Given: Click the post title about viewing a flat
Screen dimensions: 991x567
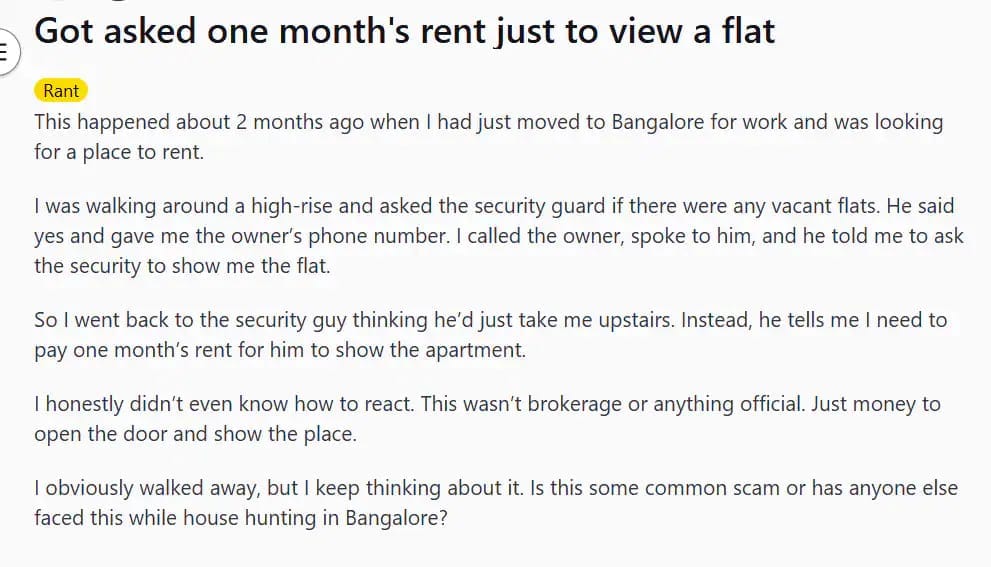Looking at the screenshot, I should coord(404,31).
